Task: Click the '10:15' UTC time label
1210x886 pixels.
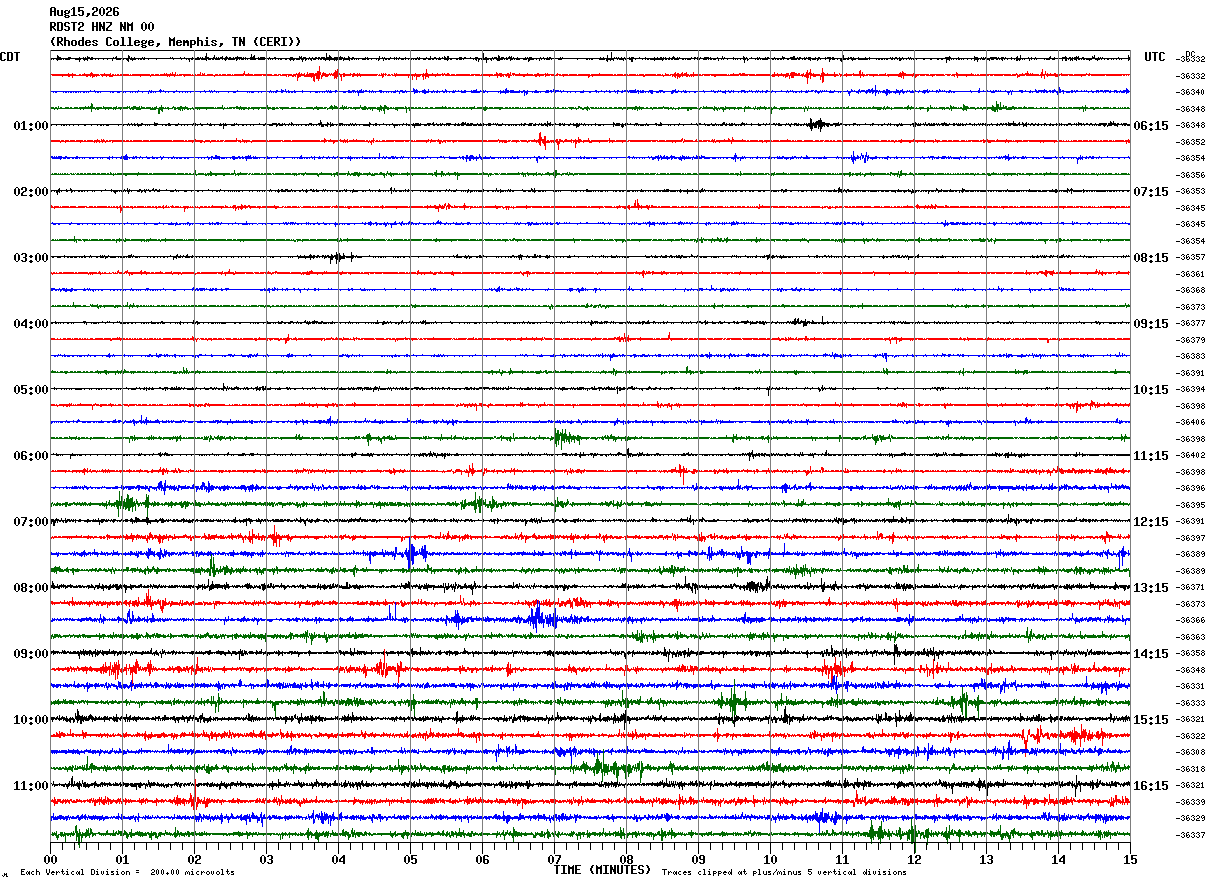Action: 1151,390
